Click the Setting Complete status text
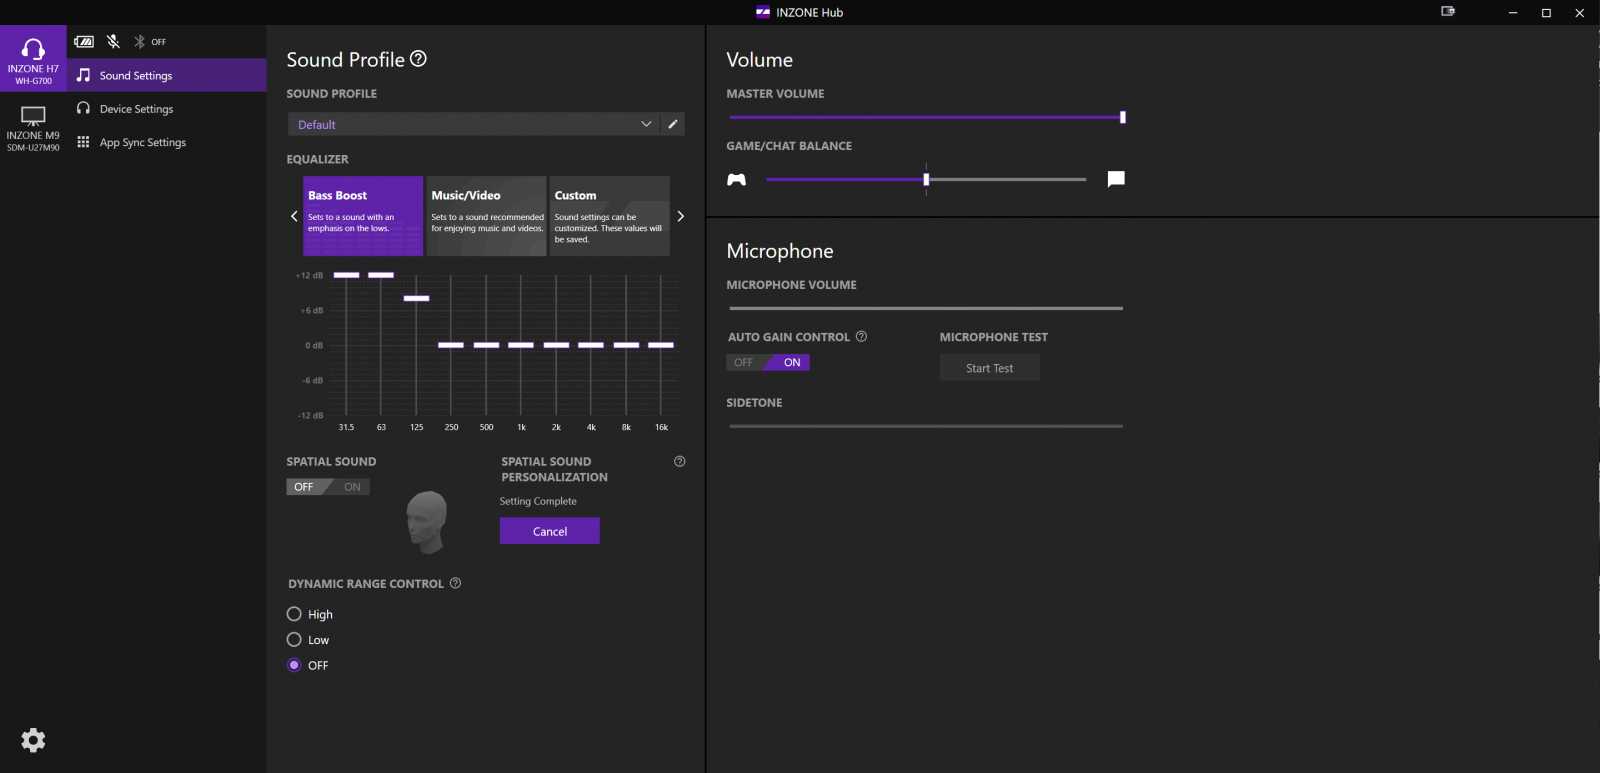Image resolution: width=1600 pixels, height=773 pixels. pyautogui.click(x=538, y=501)
